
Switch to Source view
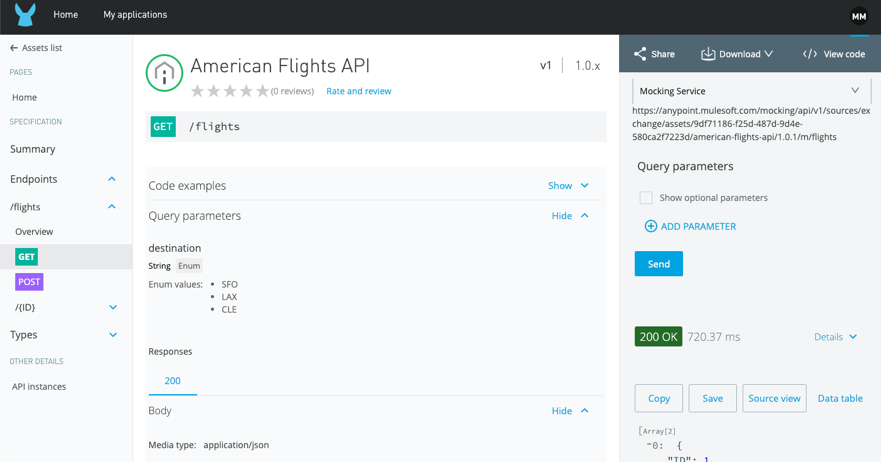pyautogui.click(x=774, y=398)
